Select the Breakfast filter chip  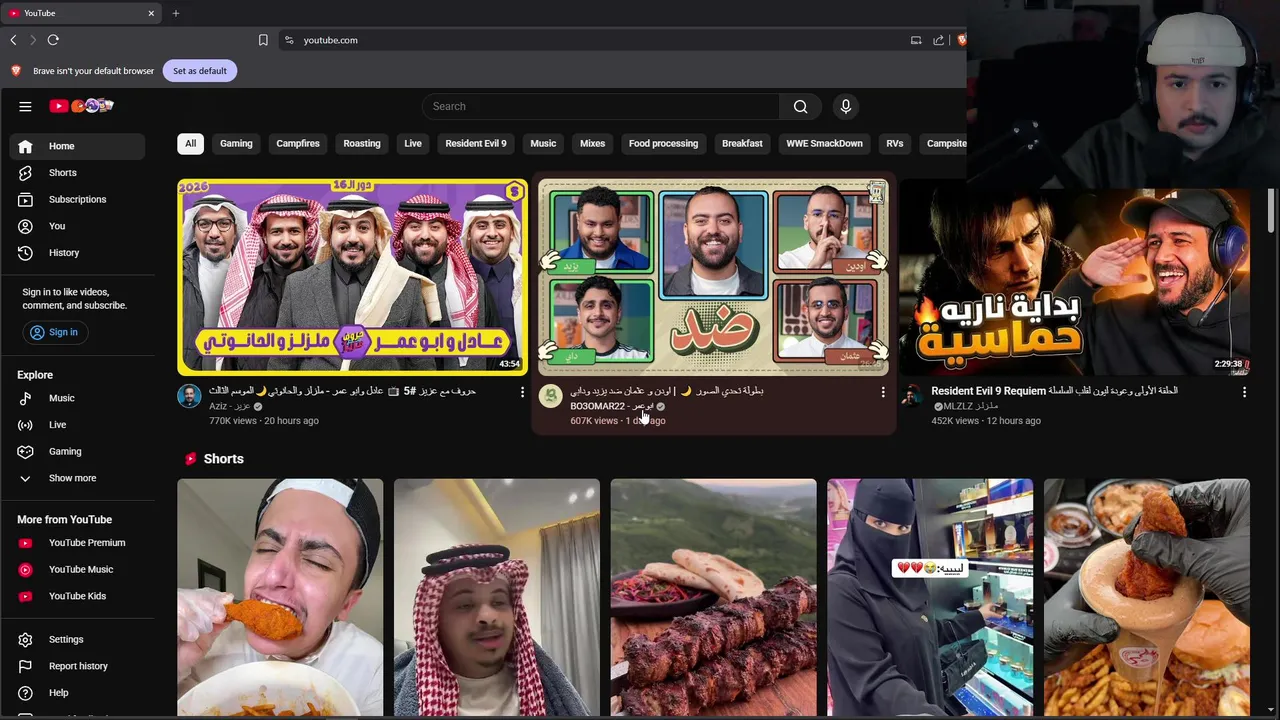coord(742,143)
